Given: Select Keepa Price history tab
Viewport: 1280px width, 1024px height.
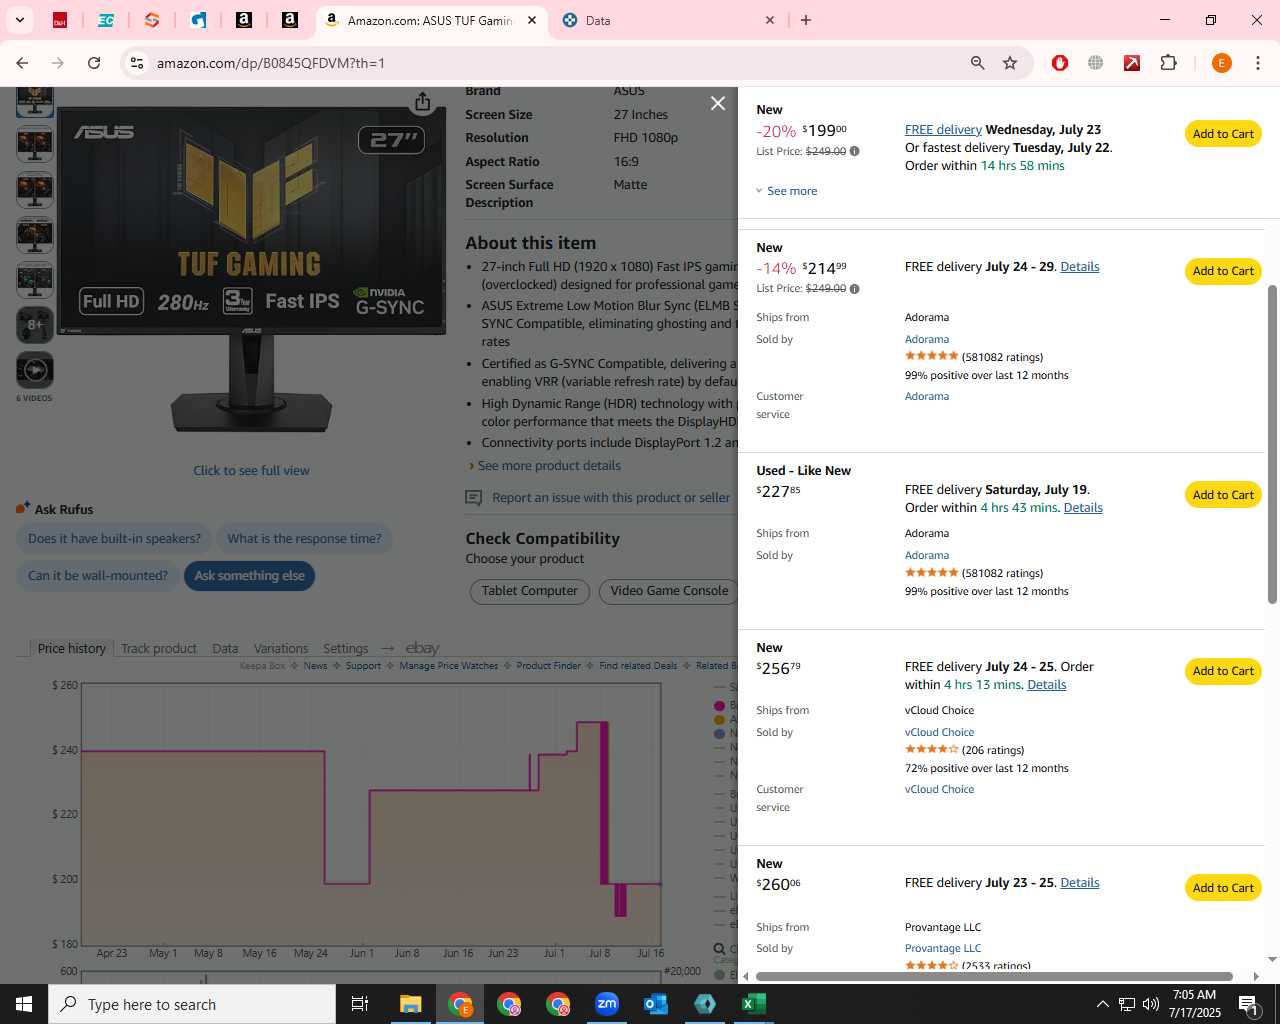Looking at the screenshot, I should coord(71,648).
